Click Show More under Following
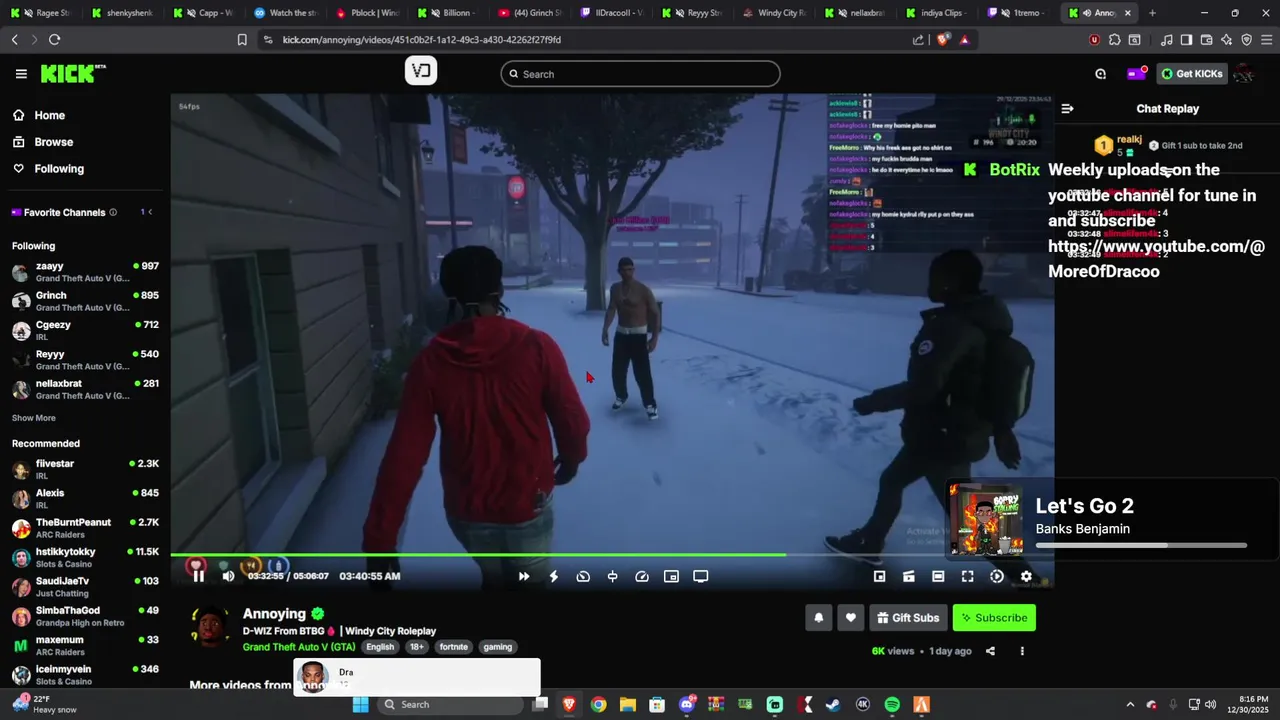1280x720 pixels. click(34, 418)
